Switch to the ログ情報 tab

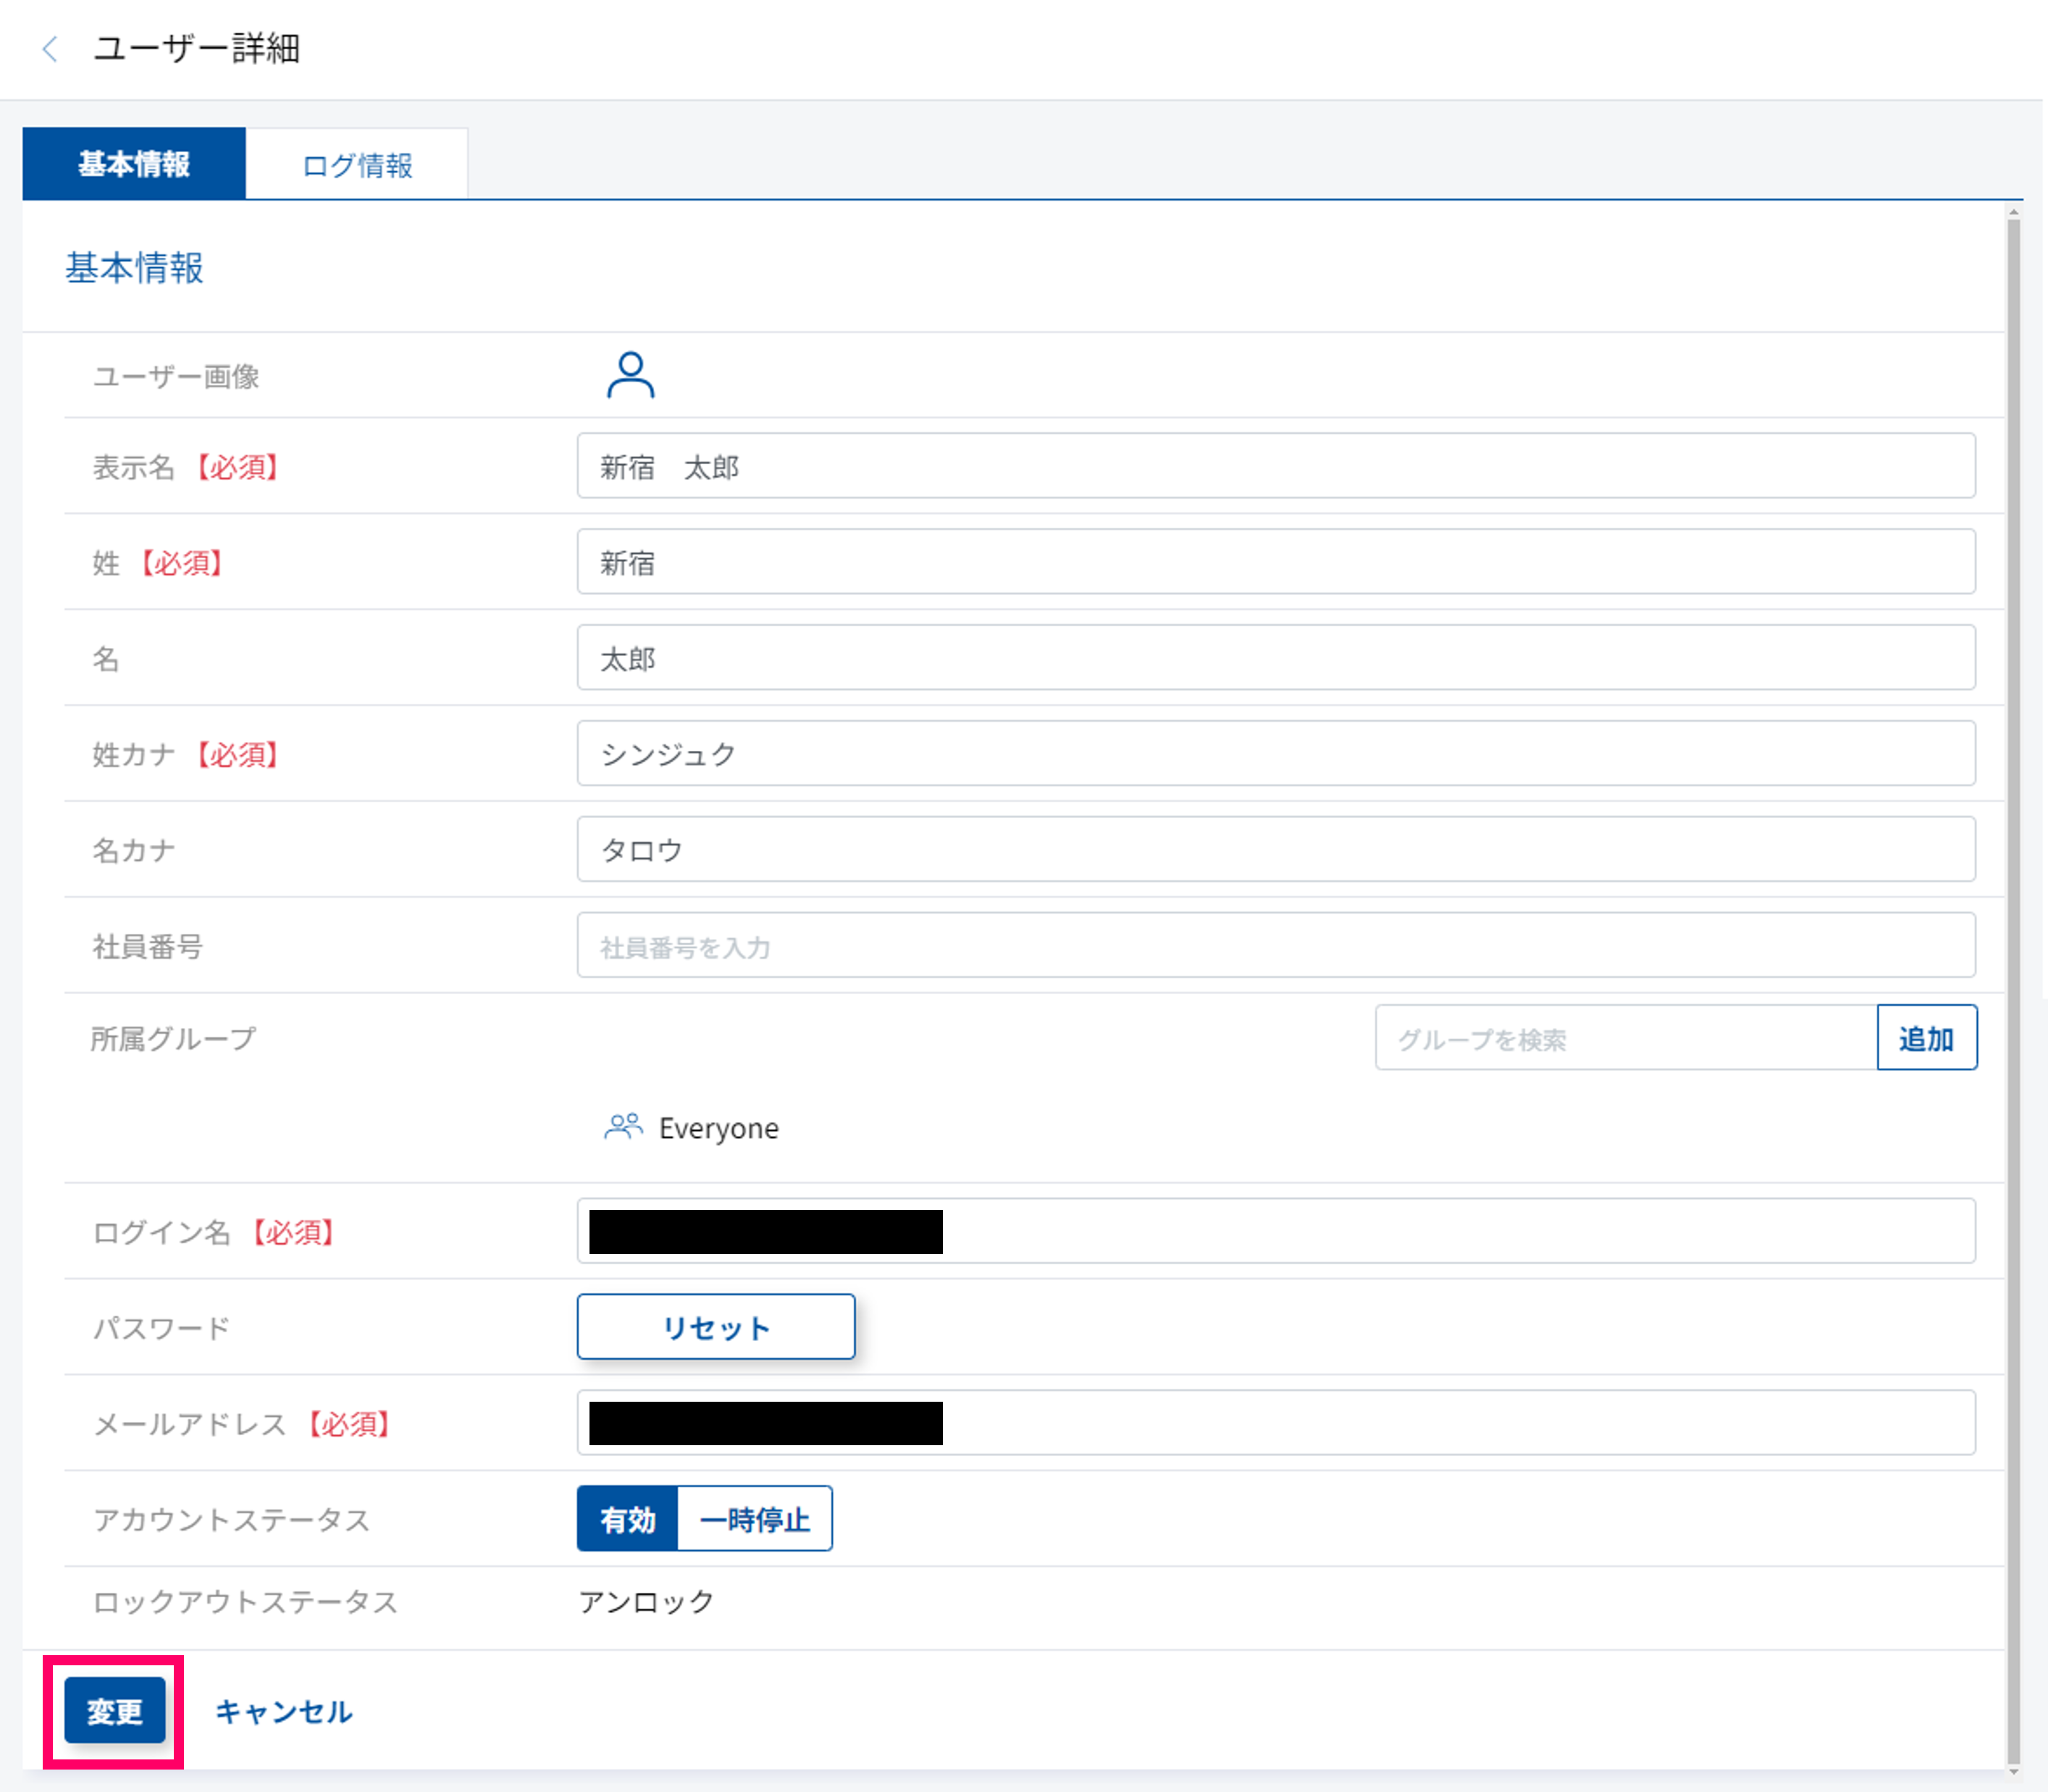tap(357, 165)
